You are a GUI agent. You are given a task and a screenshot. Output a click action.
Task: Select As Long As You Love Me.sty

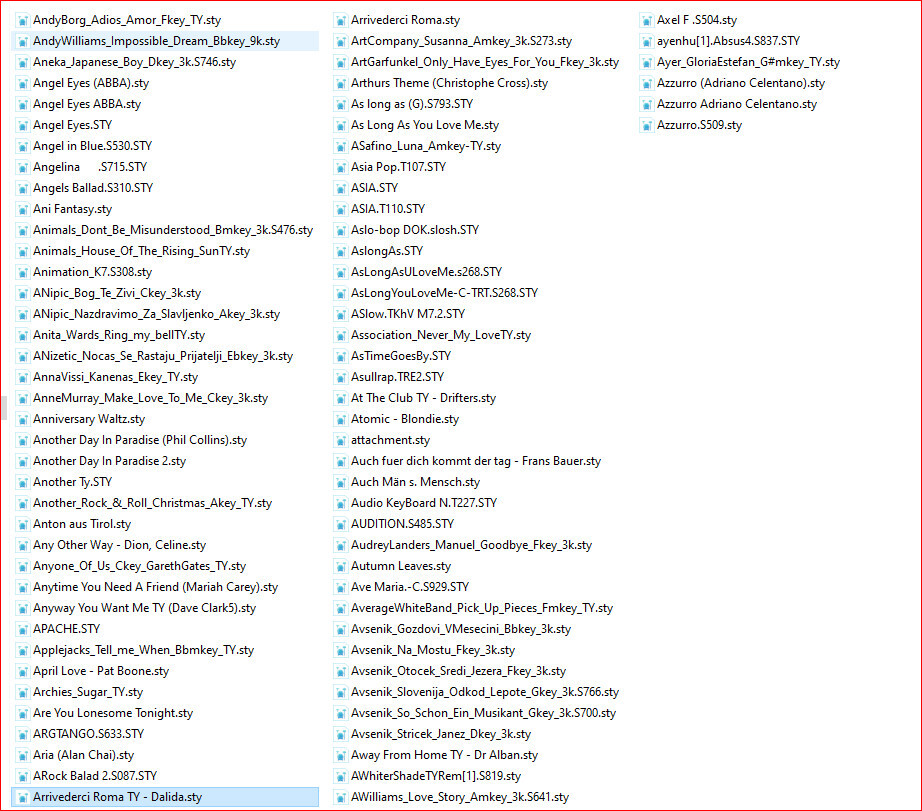click(425, 125)
